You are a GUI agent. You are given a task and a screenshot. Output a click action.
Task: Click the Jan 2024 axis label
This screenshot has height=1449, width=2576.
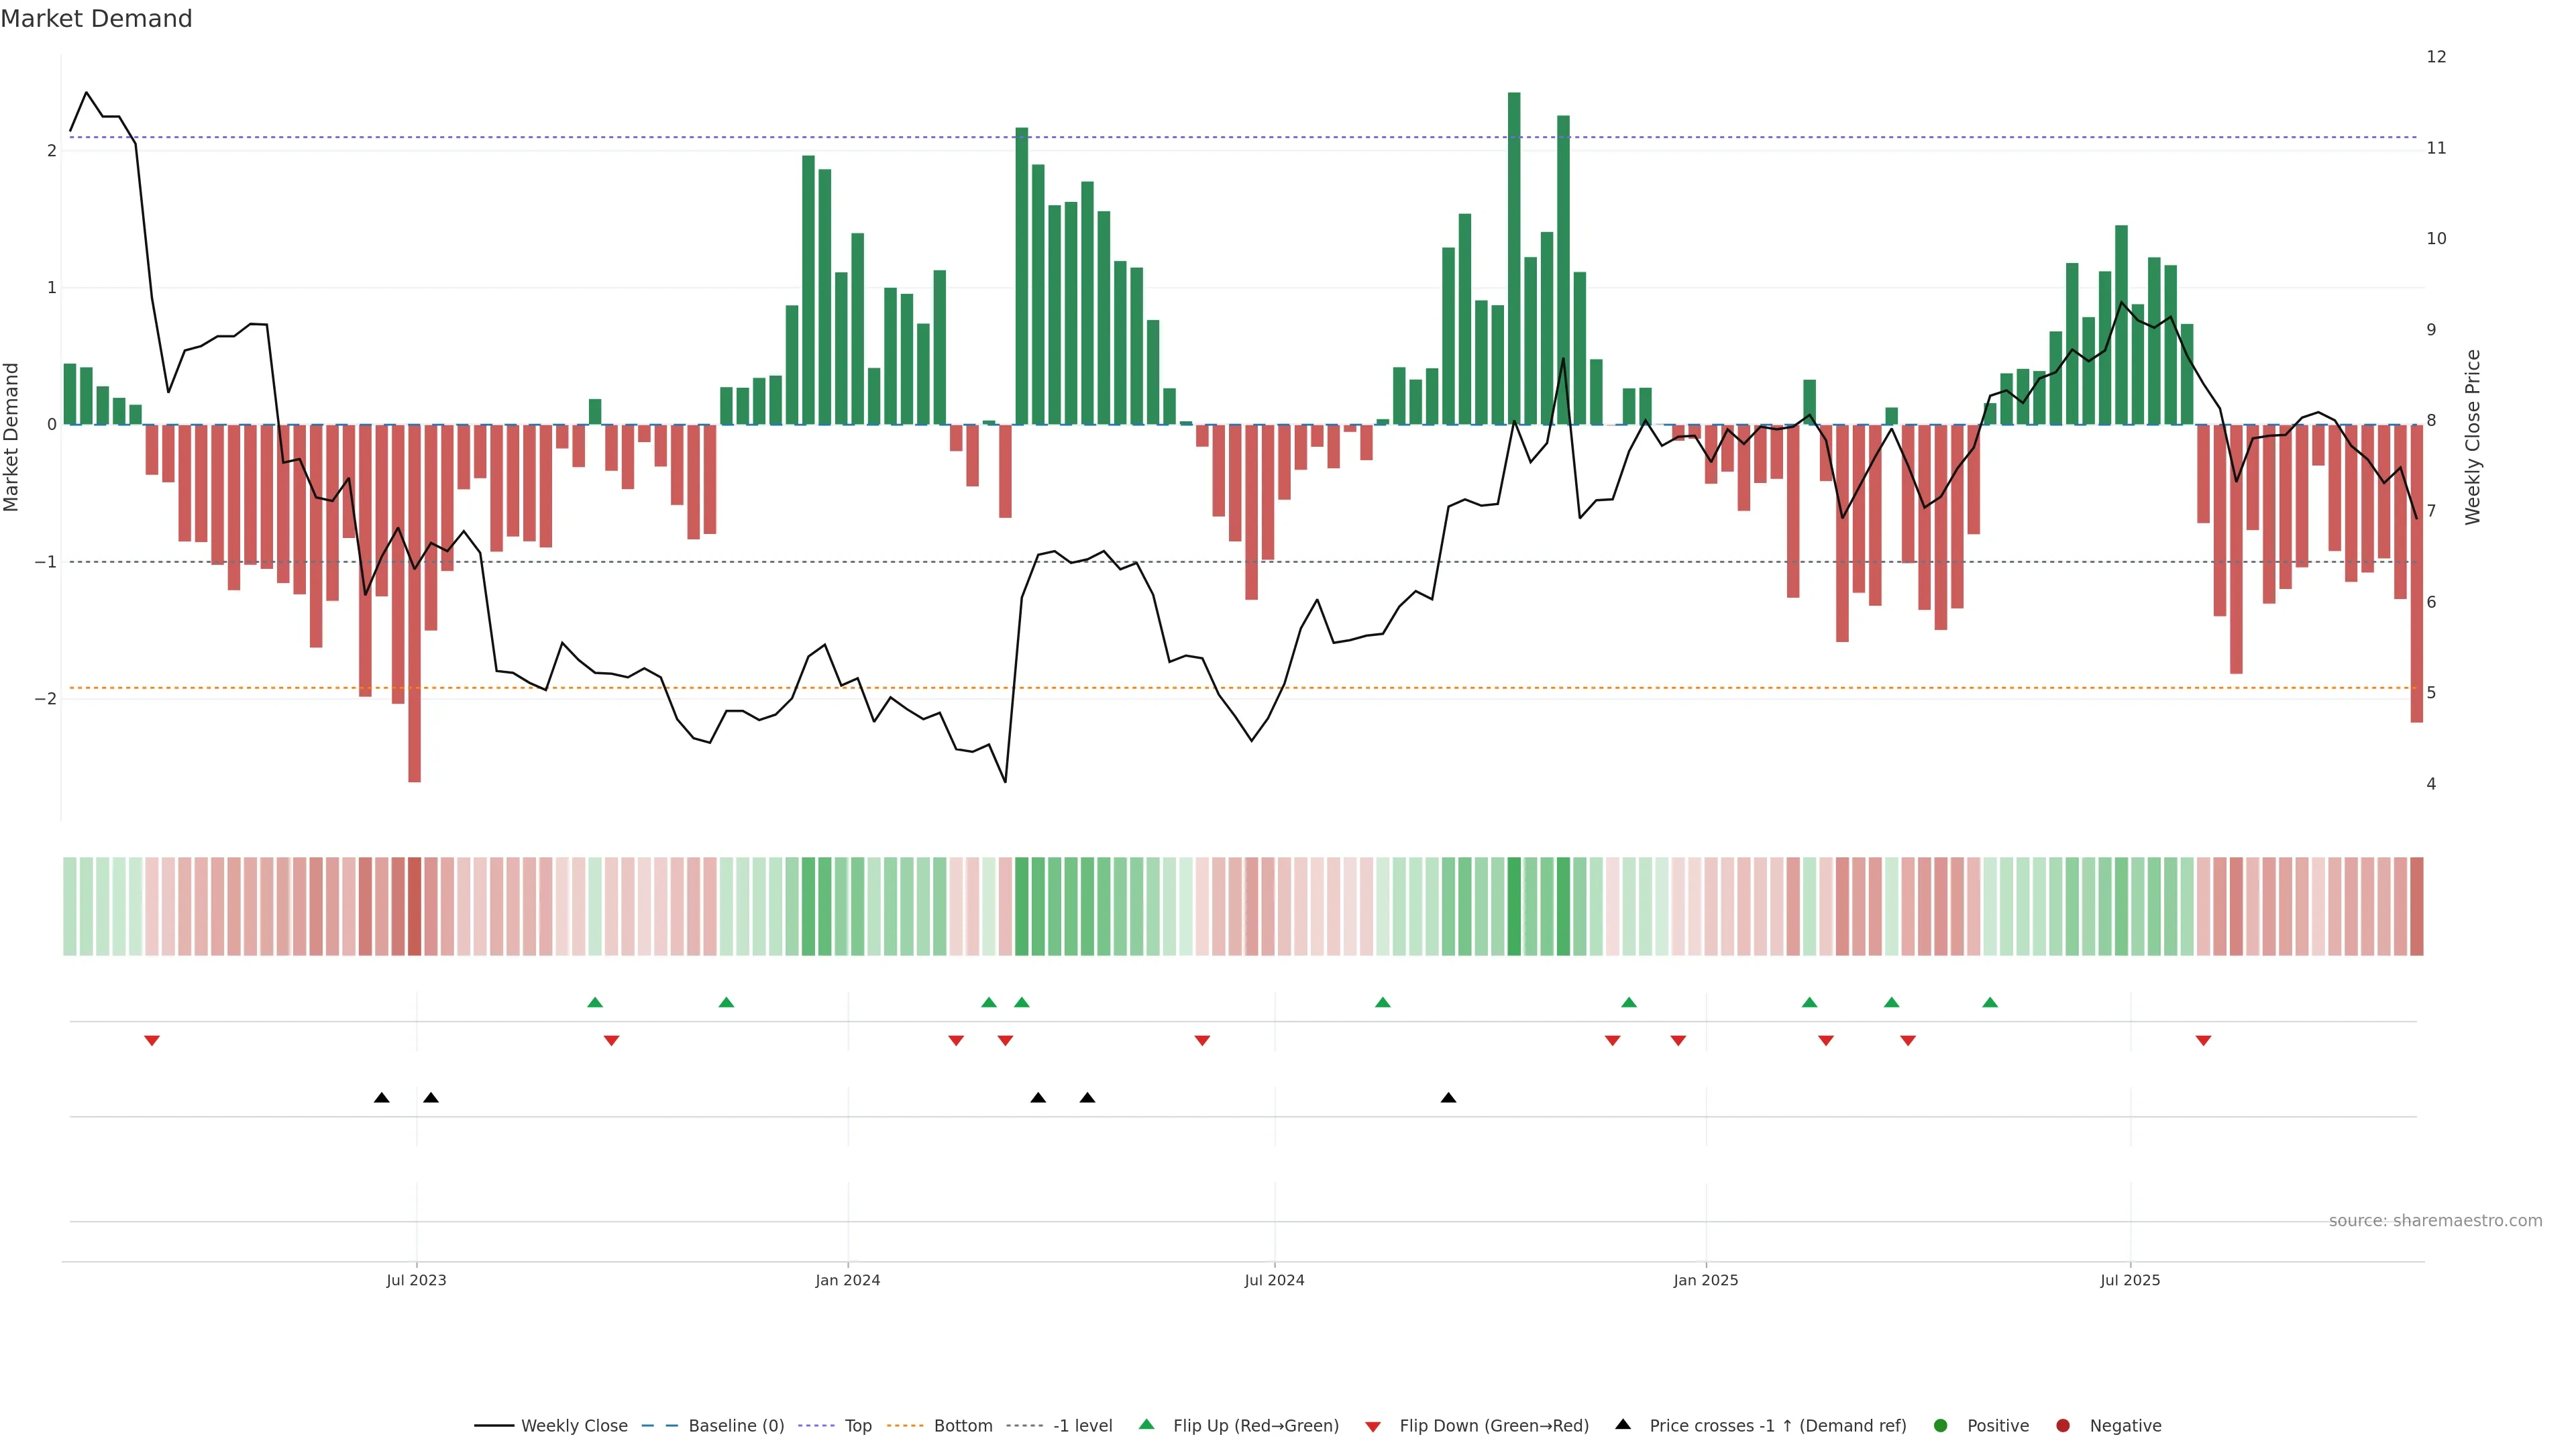tap(847, 1280)
